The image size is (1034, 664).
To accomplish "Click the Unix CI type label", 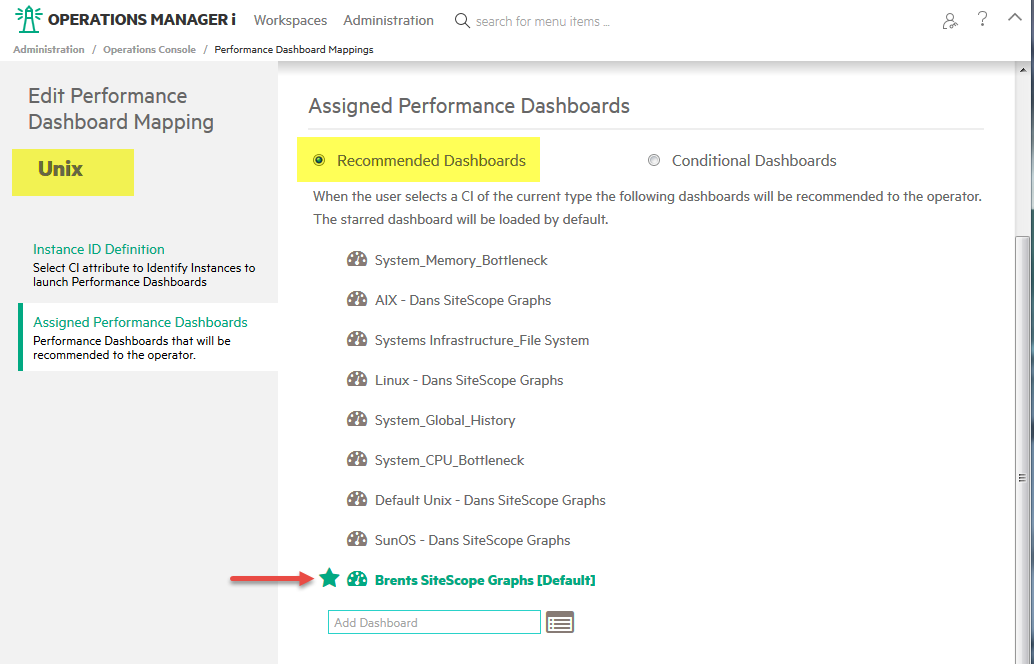I will pos(61,169).
